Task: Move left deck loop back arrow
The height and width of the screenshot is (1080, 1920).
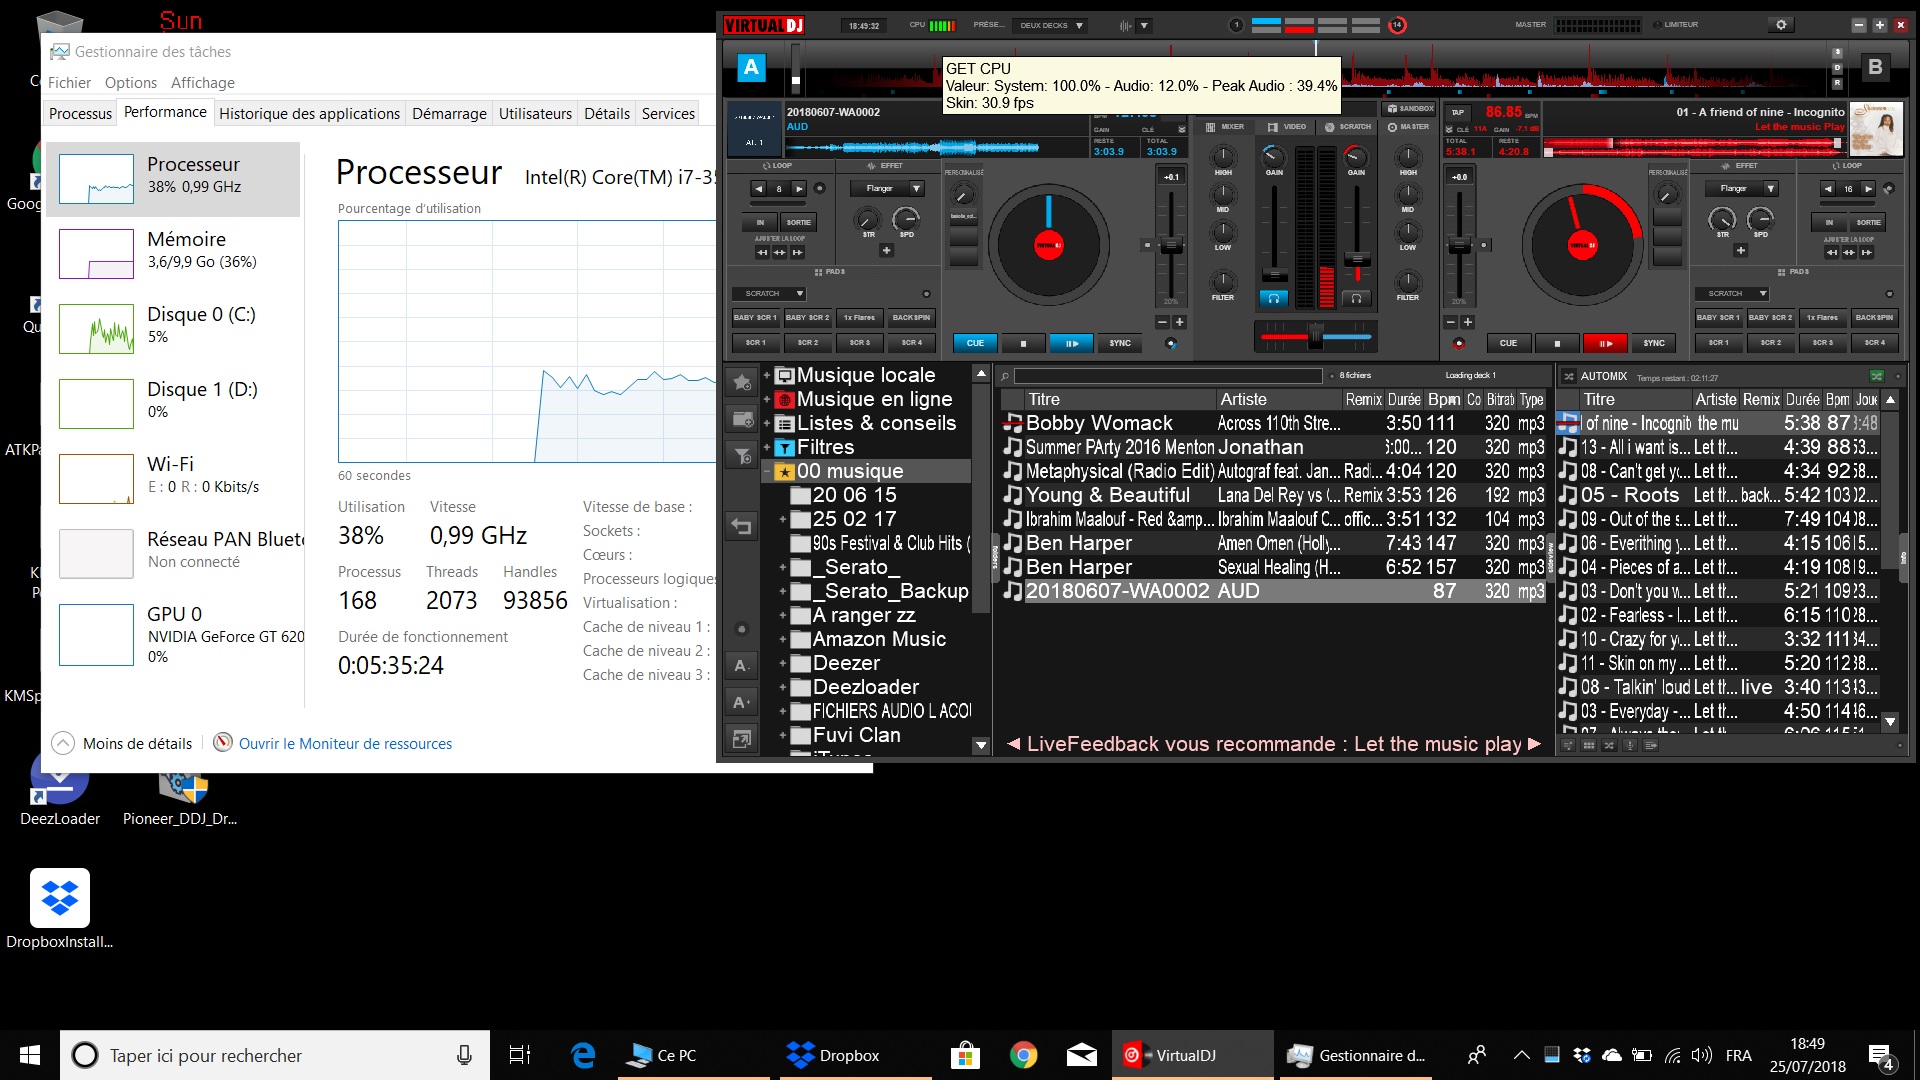Action: point(762,253)
